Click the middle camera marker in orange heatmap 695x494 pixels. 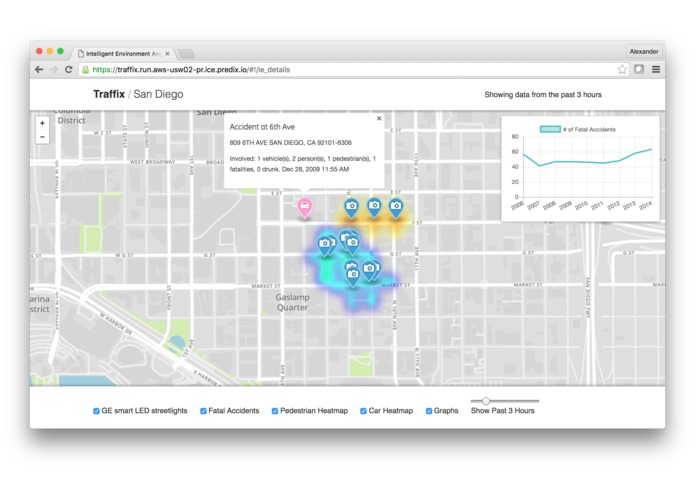pos(375,207)
